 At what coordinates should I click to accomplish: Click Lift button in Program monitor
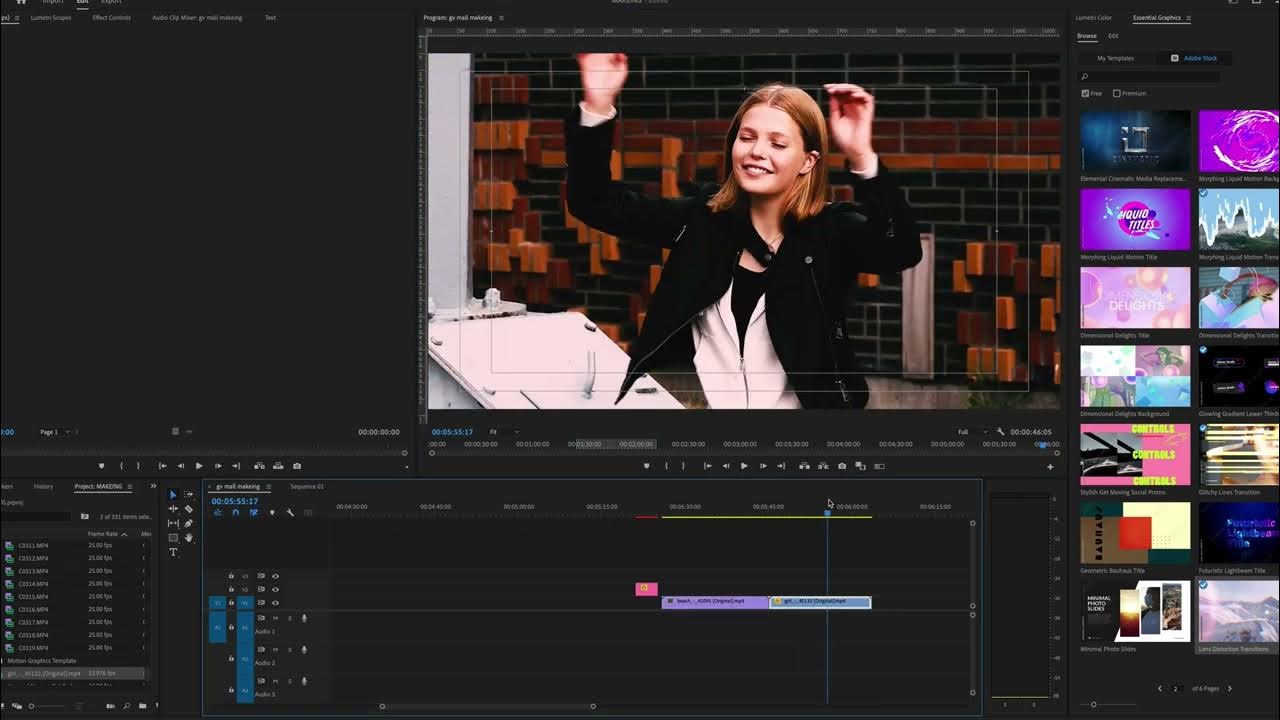804,466
